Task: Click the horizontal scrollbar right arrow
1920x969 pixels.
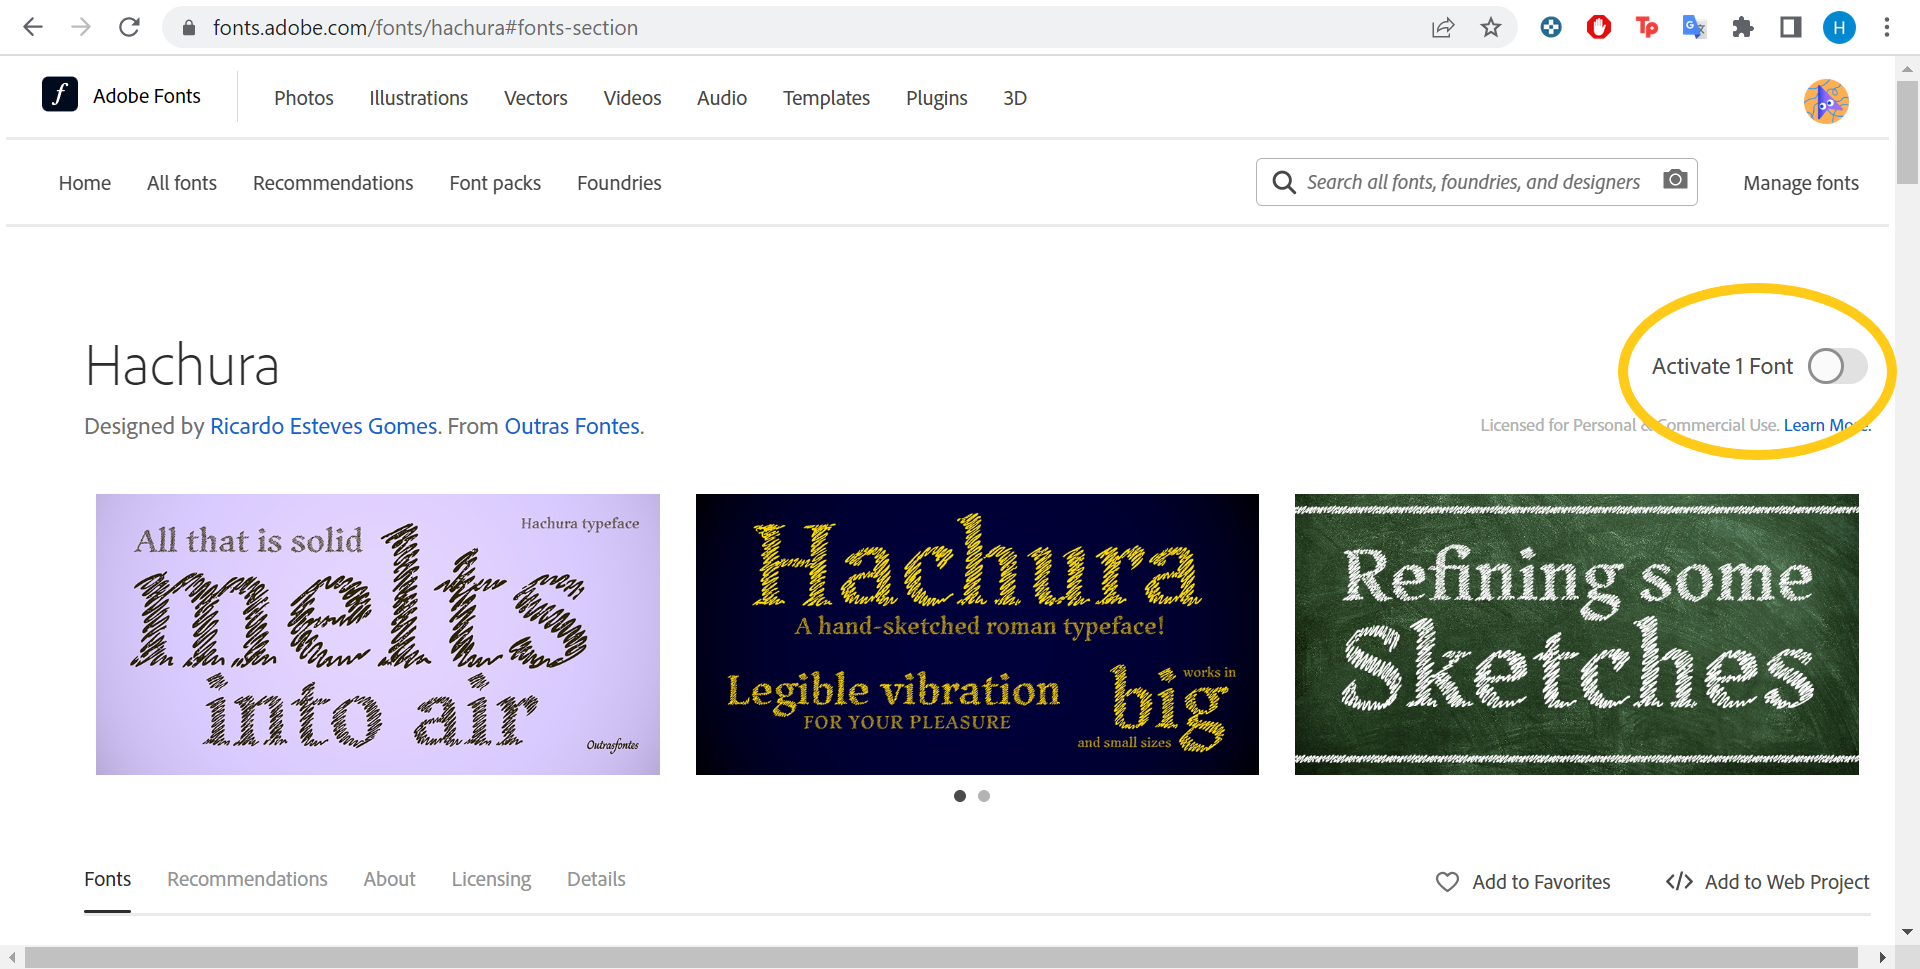Action: 1883,957
